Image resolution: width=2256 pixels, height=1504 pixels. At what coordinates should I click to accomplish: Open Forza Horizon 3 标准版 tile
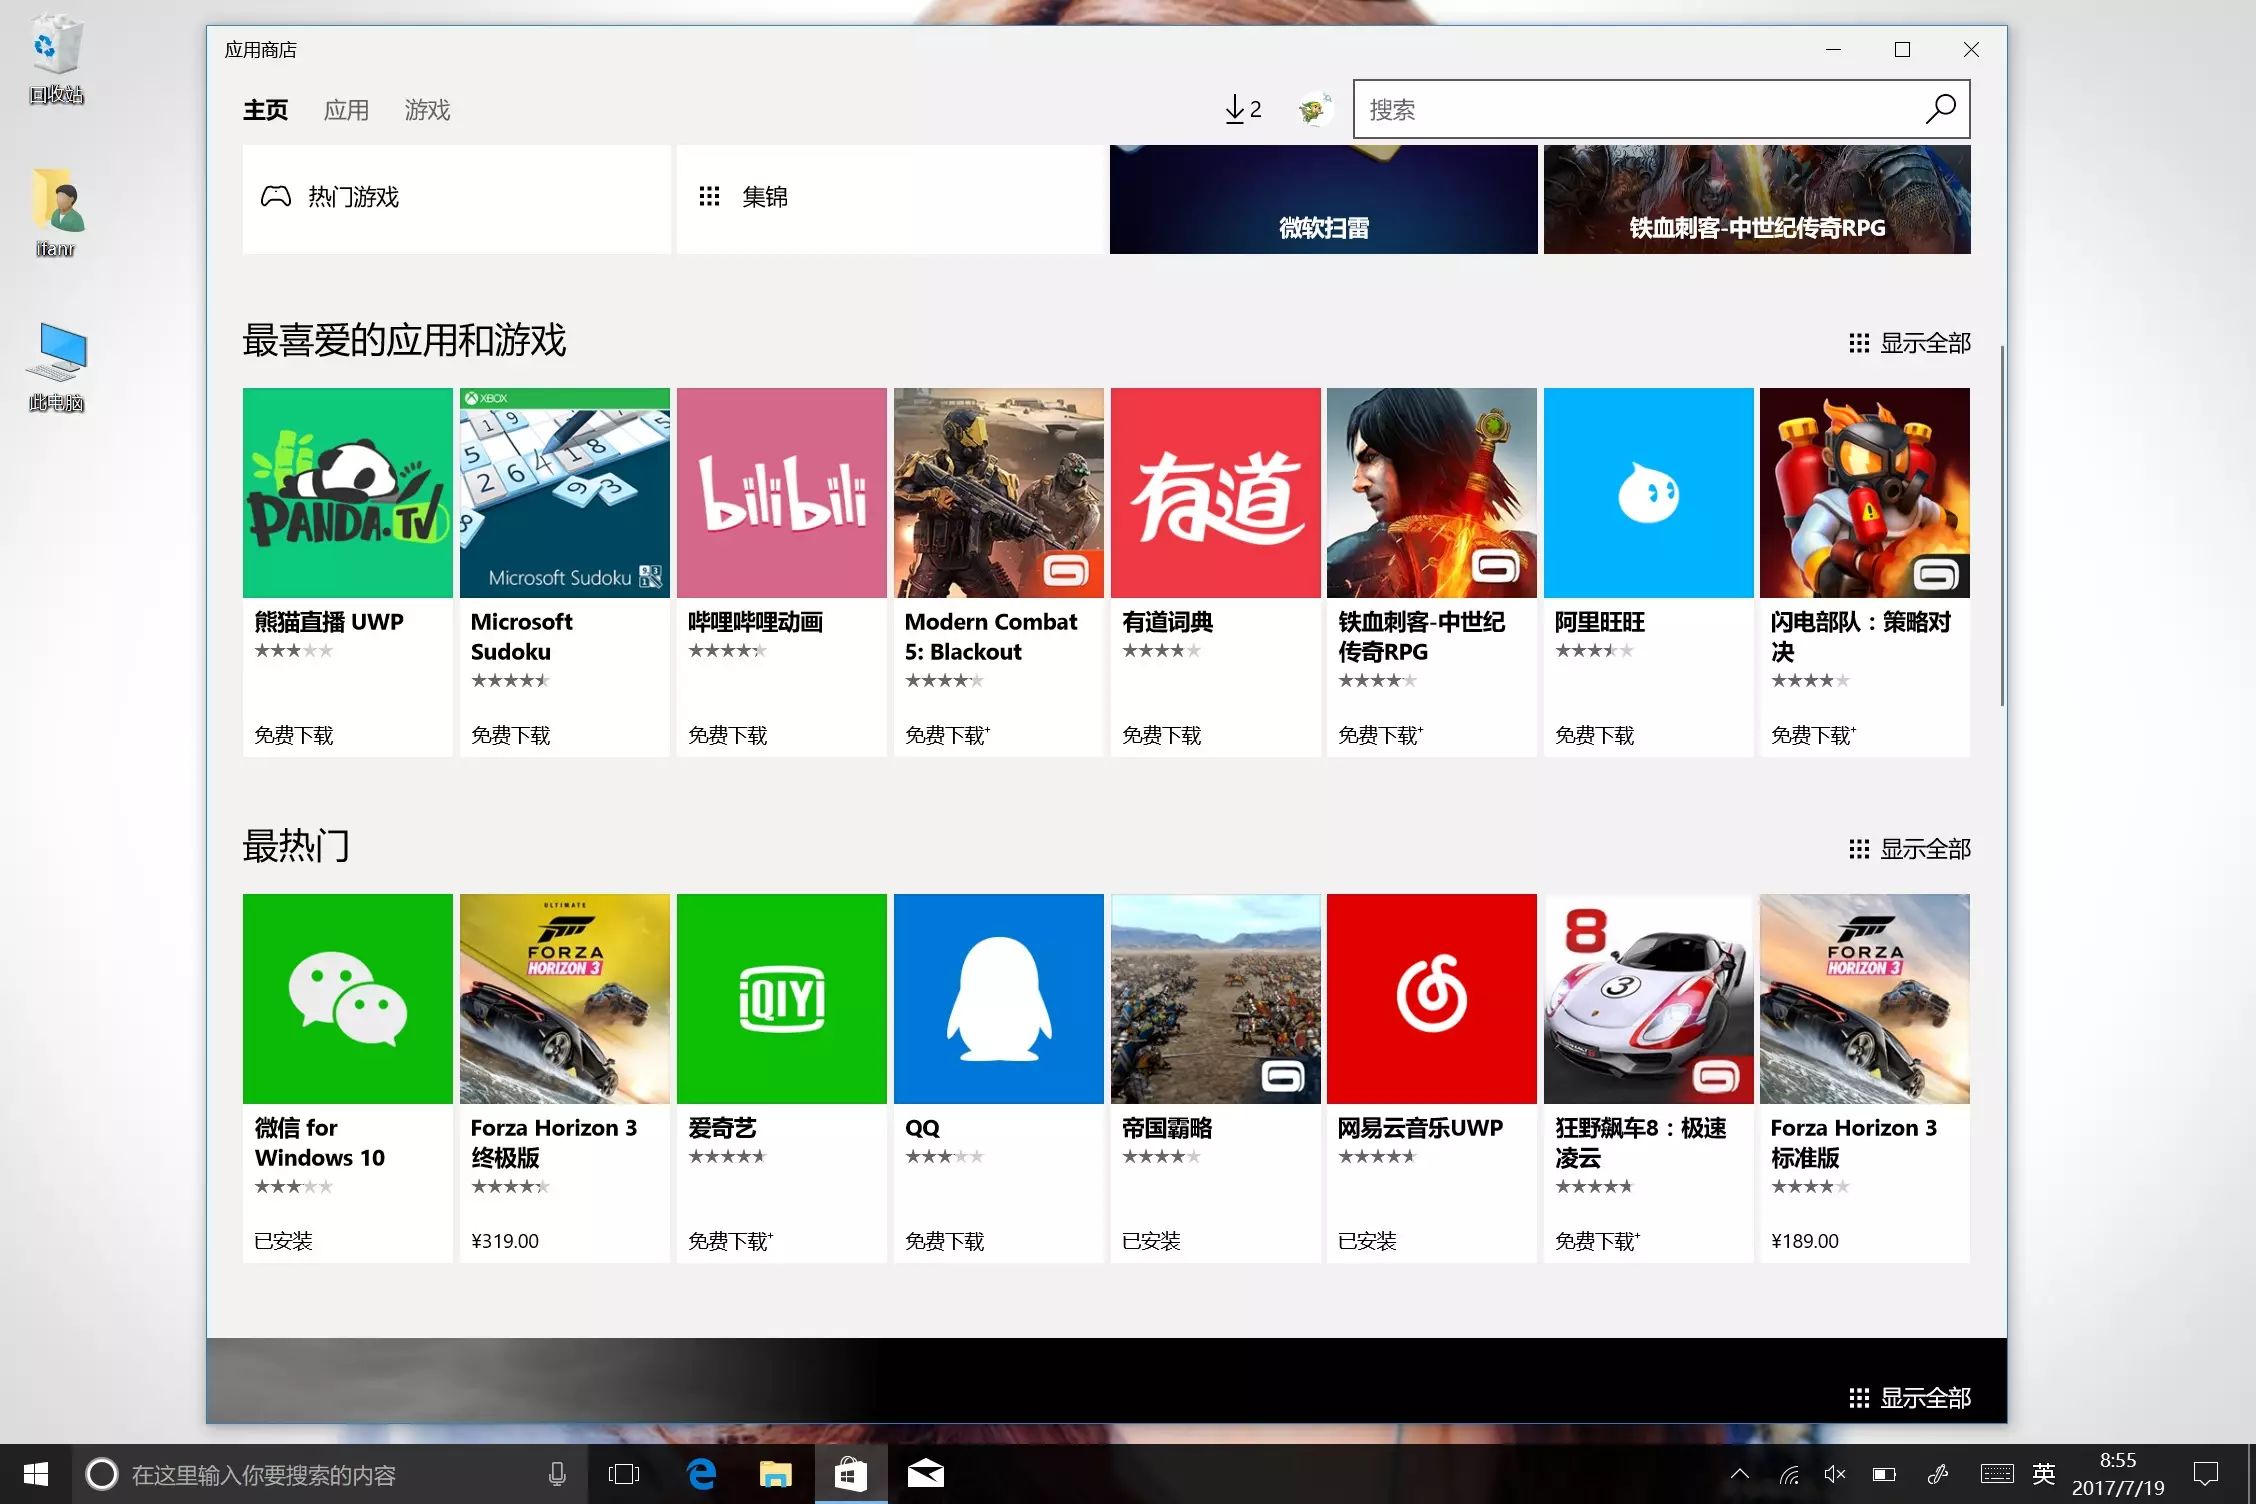tap(1865, 1078)
